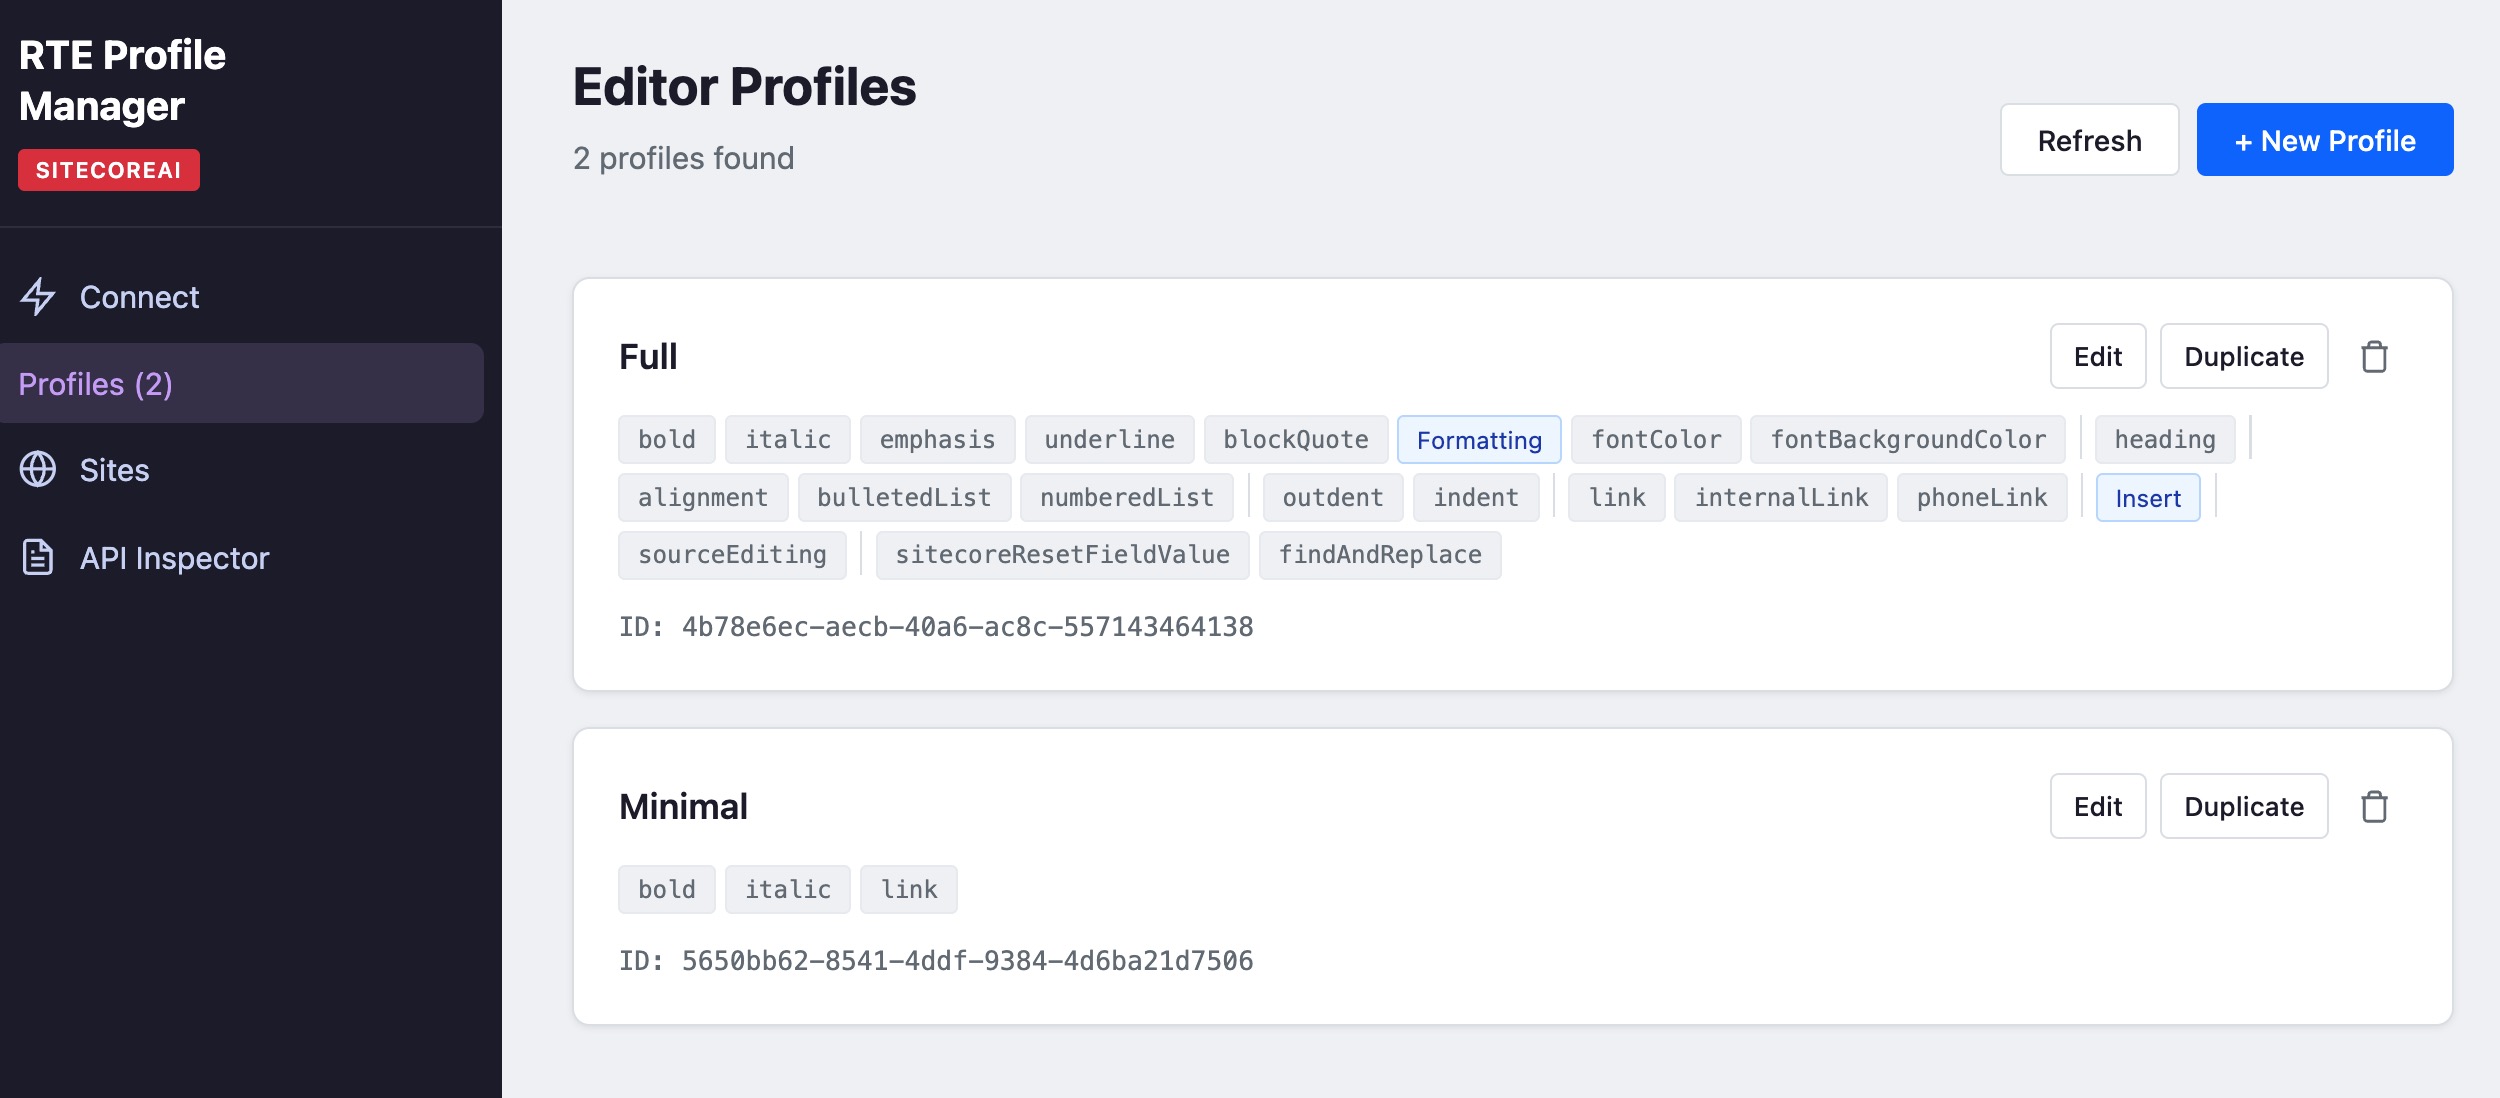Open API Inspector via the document icon
Viewport: 2500px width, 1098px height.
[x=38, y=557]
